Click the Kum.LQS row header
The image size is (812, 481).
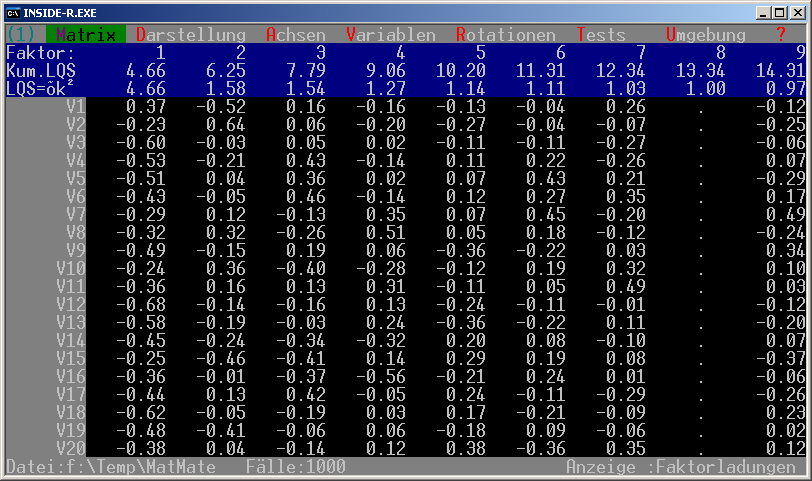40,70
